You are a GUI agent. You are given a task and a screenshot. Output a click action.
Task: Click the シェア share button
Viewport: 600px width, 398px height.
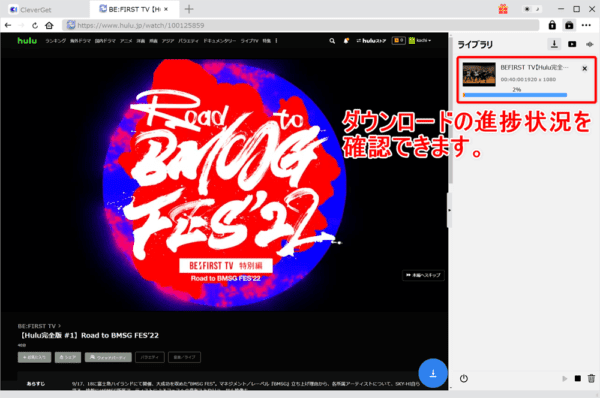68,357
